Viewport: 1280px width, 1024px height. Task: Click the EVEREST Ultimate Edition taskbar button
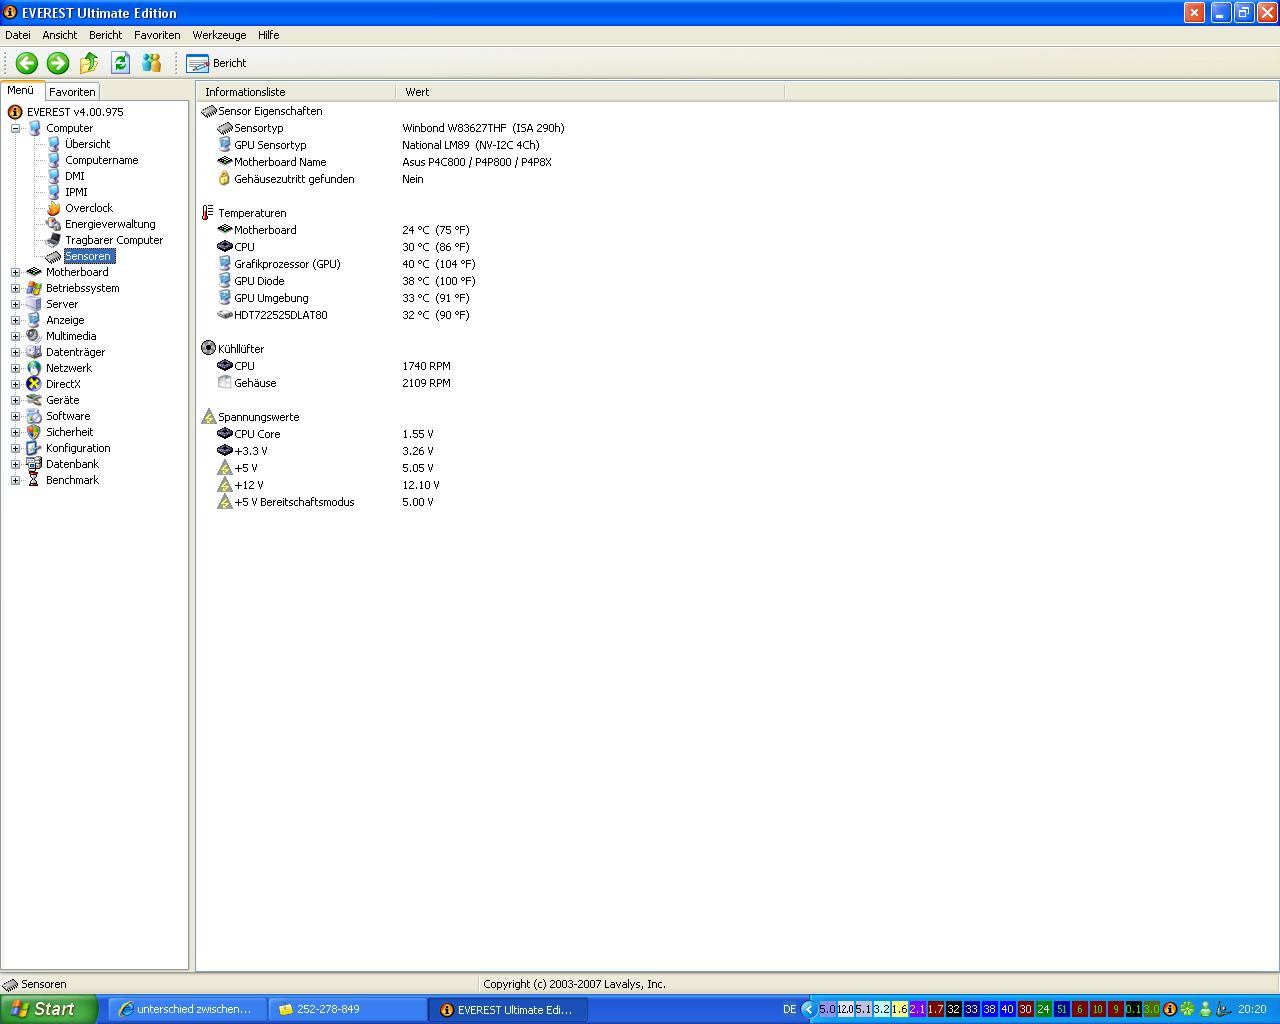pyautogui.click(x=508, y=1009)
